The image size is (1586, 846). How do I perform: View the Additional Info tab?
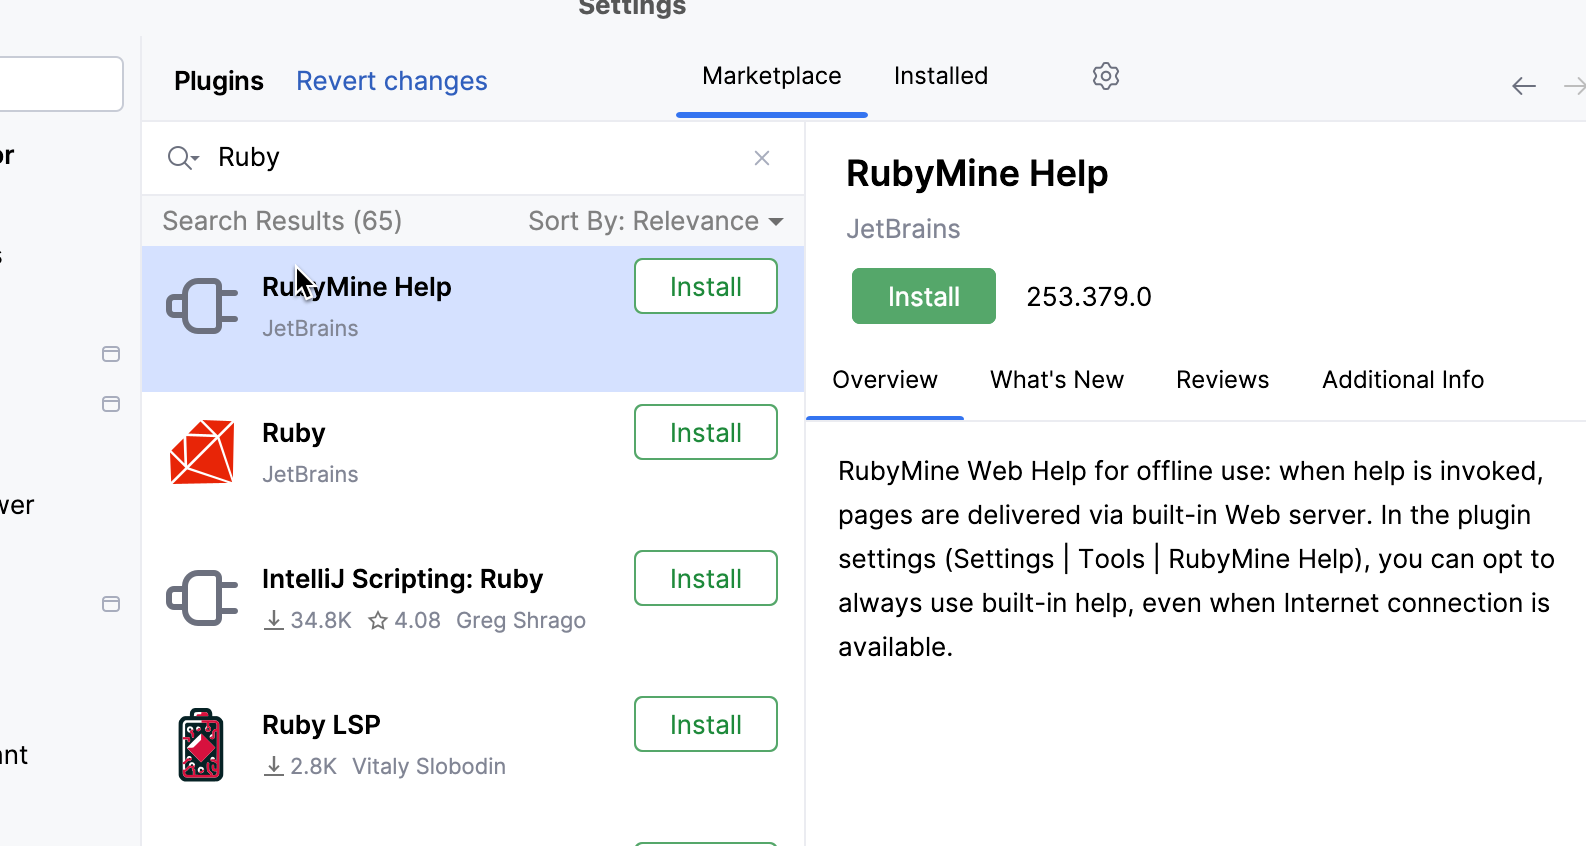(1402, 380)
